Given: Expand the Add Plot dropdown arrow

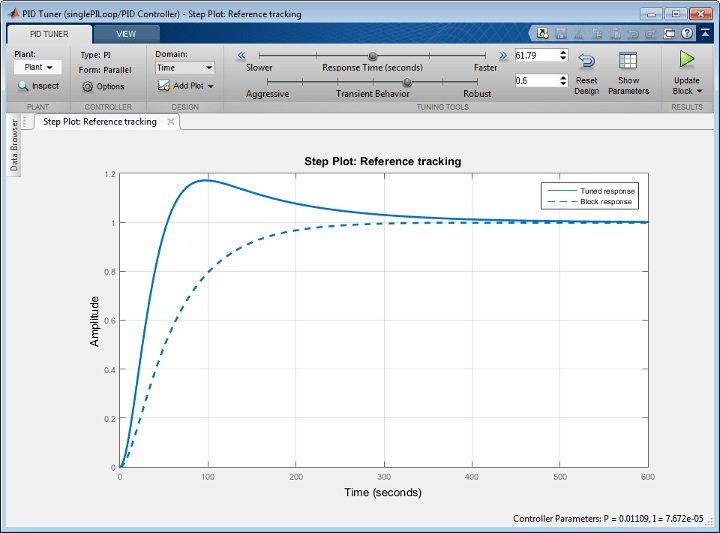Looking at the screenshot, I should pos(211,86).
